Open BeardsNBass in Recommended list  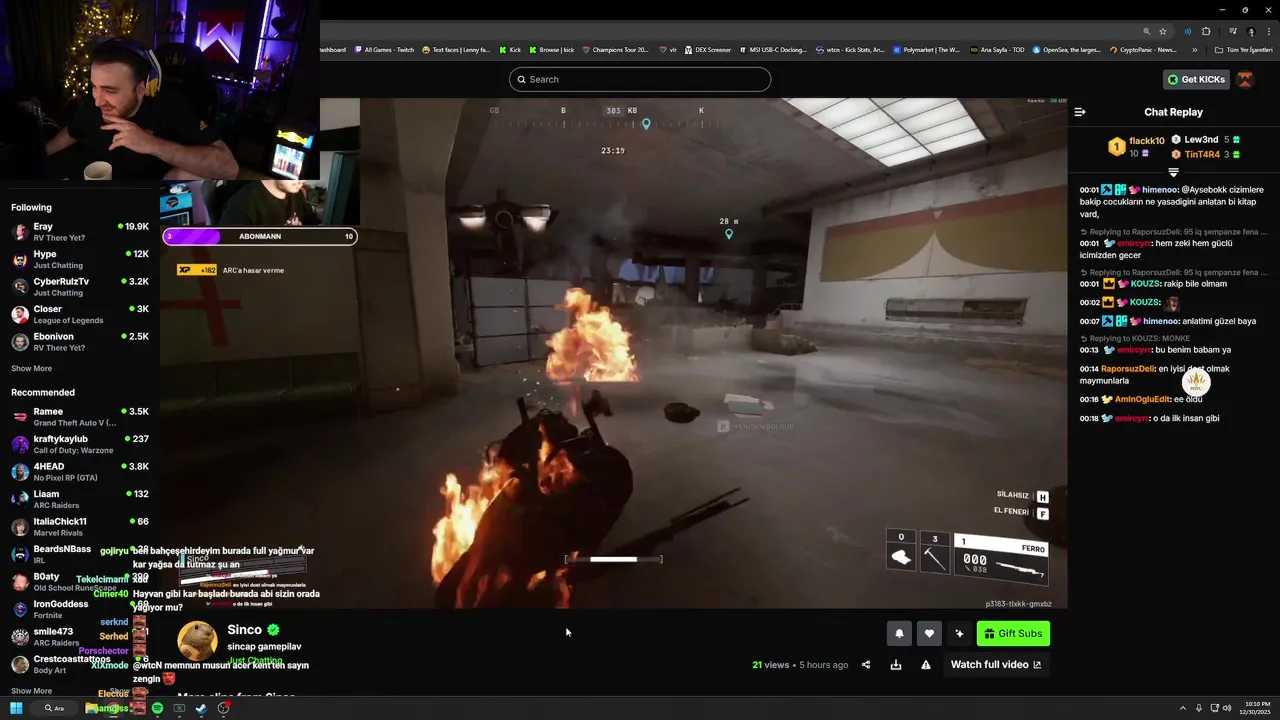coord(80,554)
